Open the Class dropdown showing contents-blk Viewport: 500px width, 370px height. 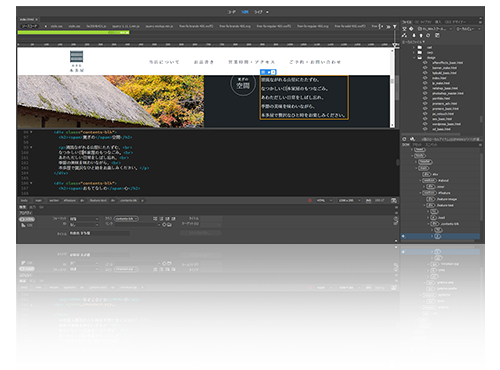point(126,219)
